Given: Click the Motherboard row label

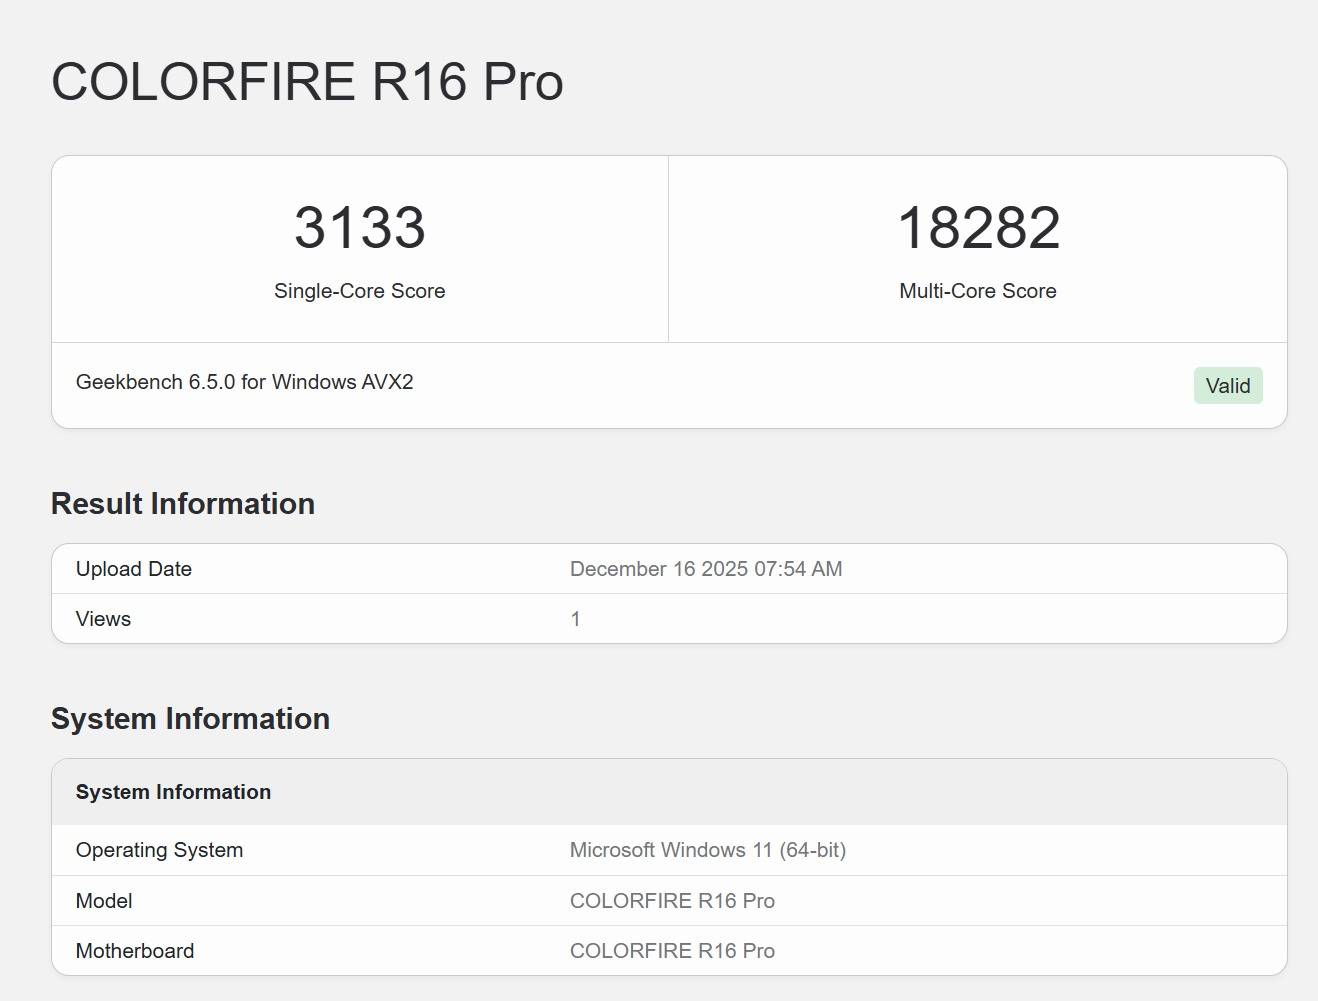Looking at the screenshot, I should (135, 951).
